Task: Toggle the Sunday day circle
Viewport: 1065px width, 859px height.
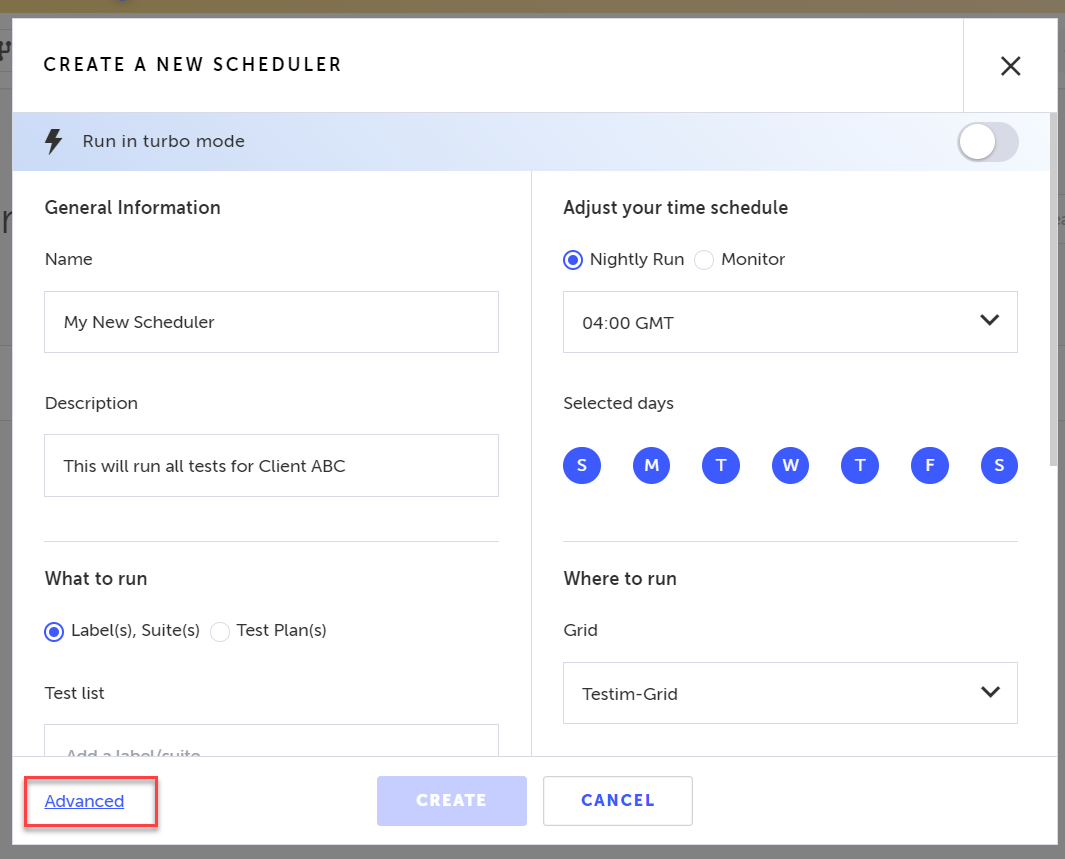Action: click(582, 465)
